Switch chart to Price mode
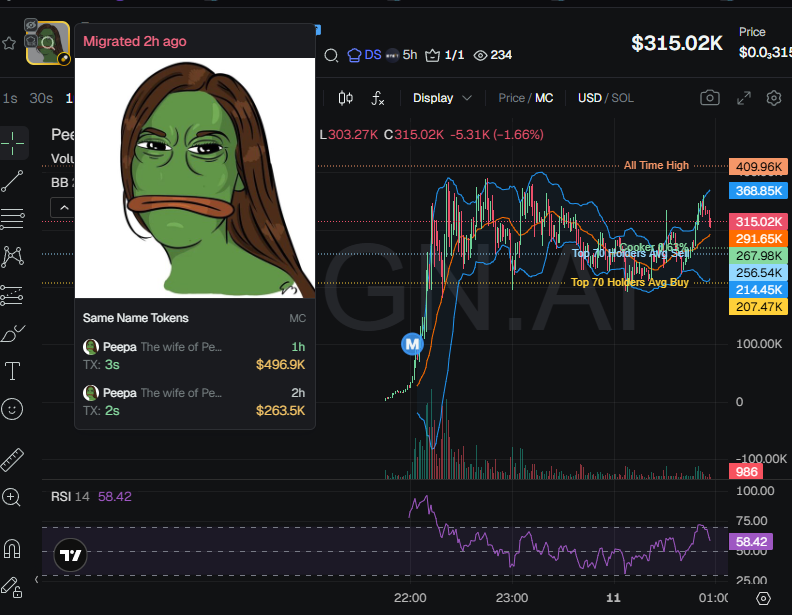Viewport: 792px width, 615px height. click(511, 98)
